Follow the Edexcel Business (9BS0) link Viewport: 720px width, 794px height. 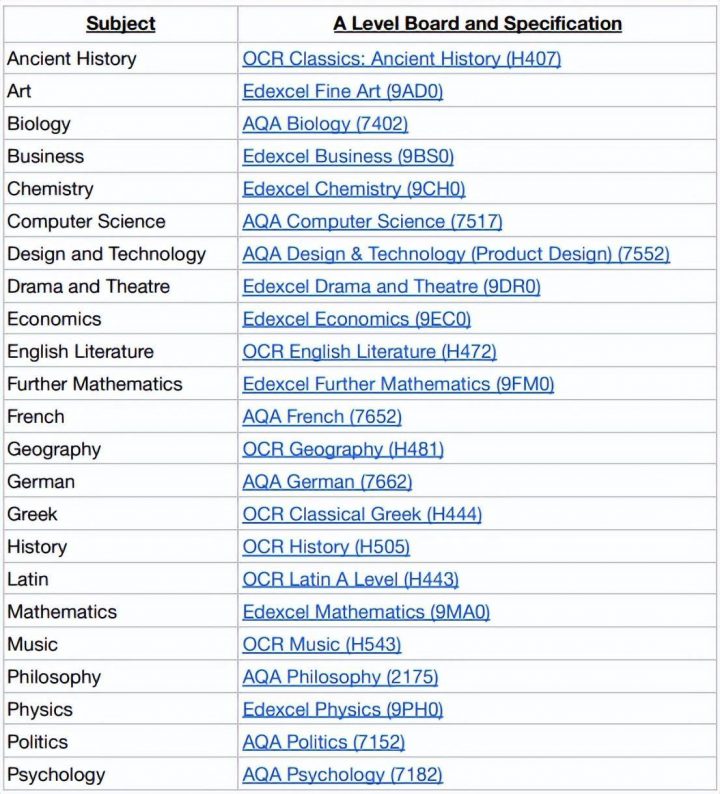point(346,156)
